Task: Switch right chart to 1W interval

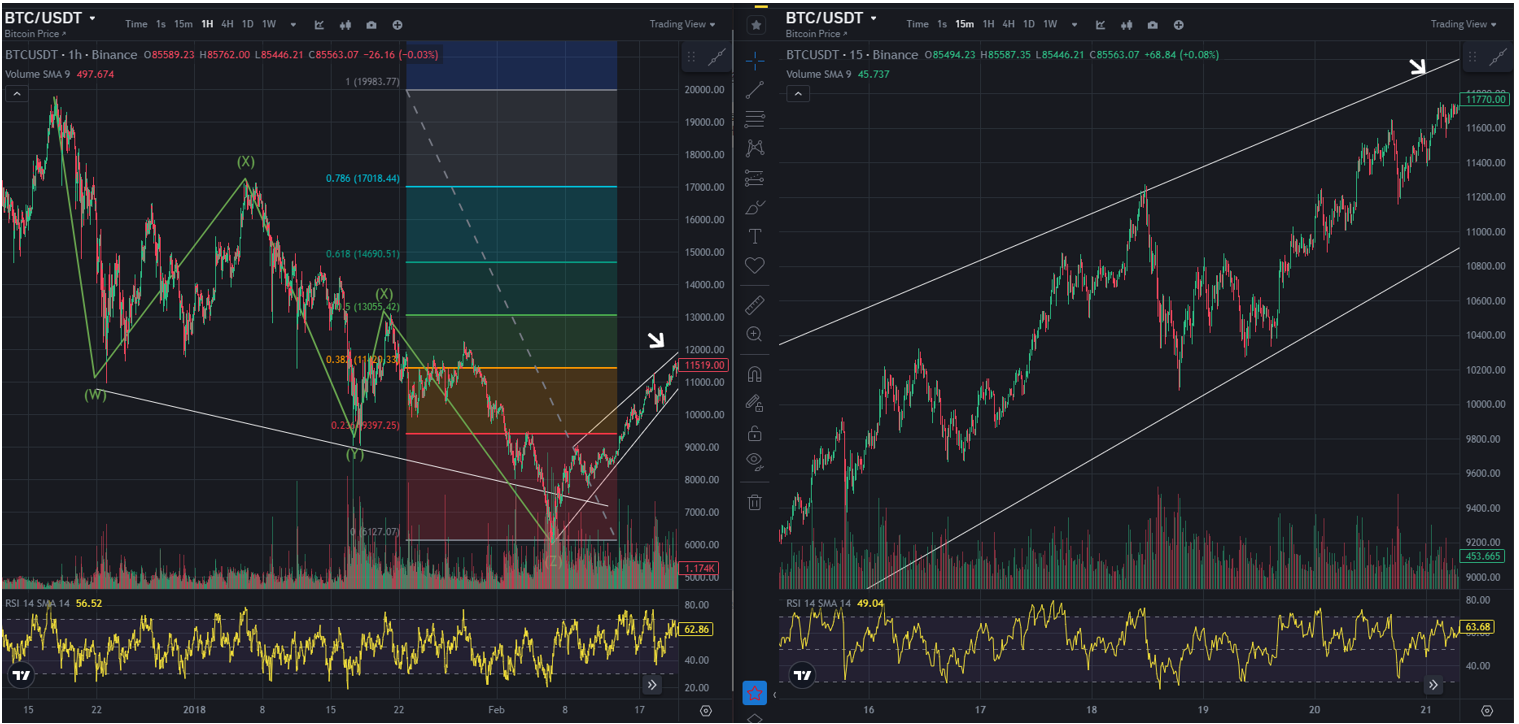Action: pos(1050,24)
